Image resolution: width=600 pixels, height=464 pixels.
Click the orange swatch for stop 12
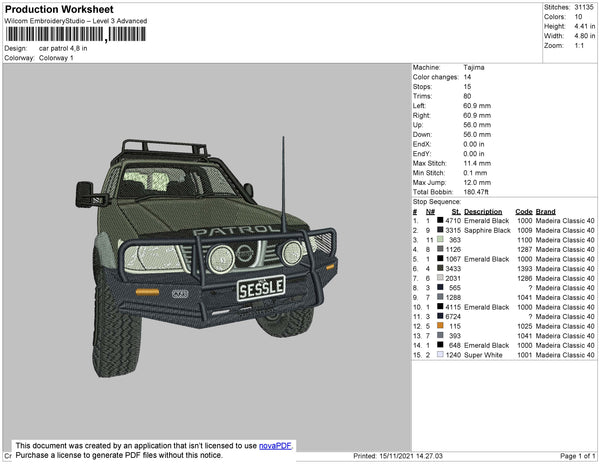[x=440, y=326]
